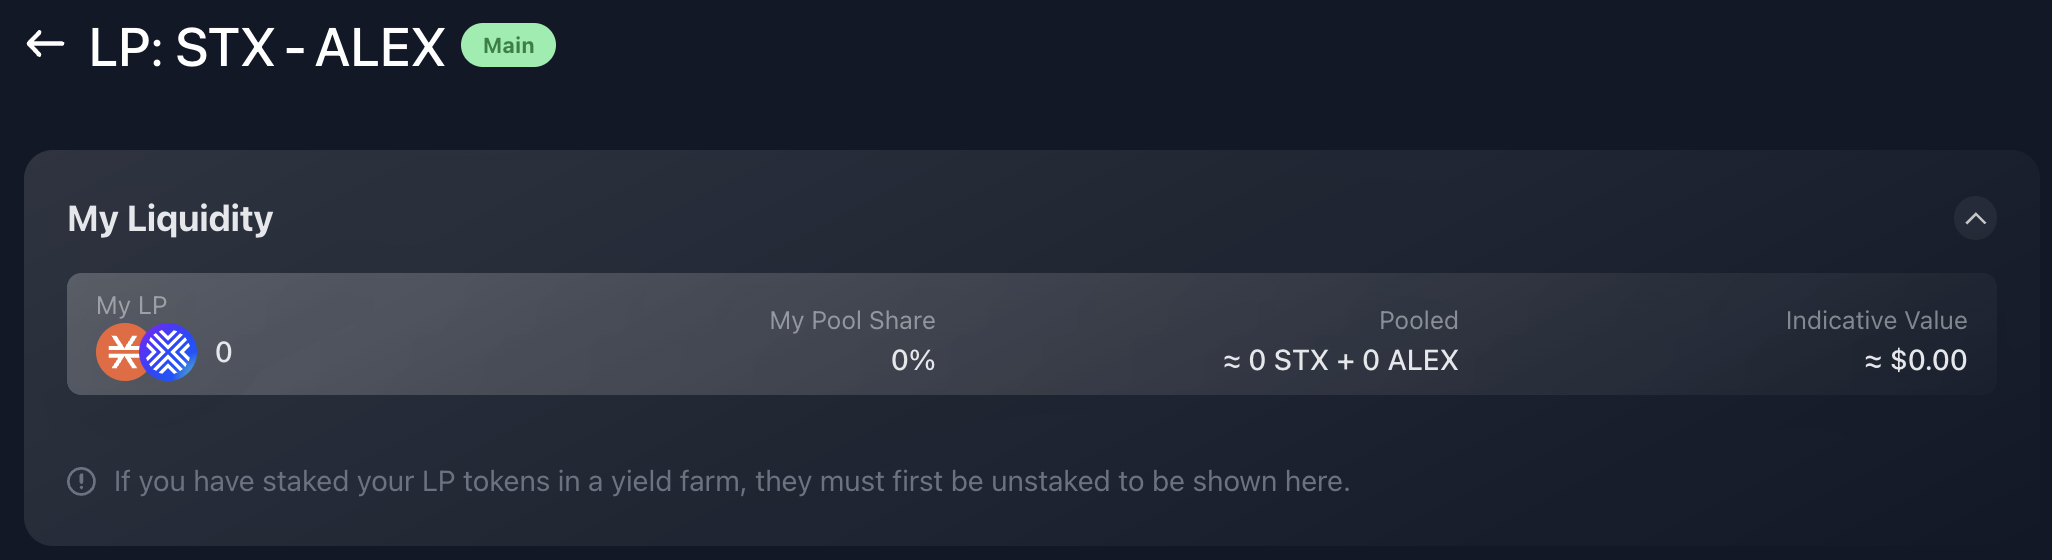Collapse the My Liquidity panel chevron
The image size is (2052, 560).
pyautogui.click(x=1975, y=218)
